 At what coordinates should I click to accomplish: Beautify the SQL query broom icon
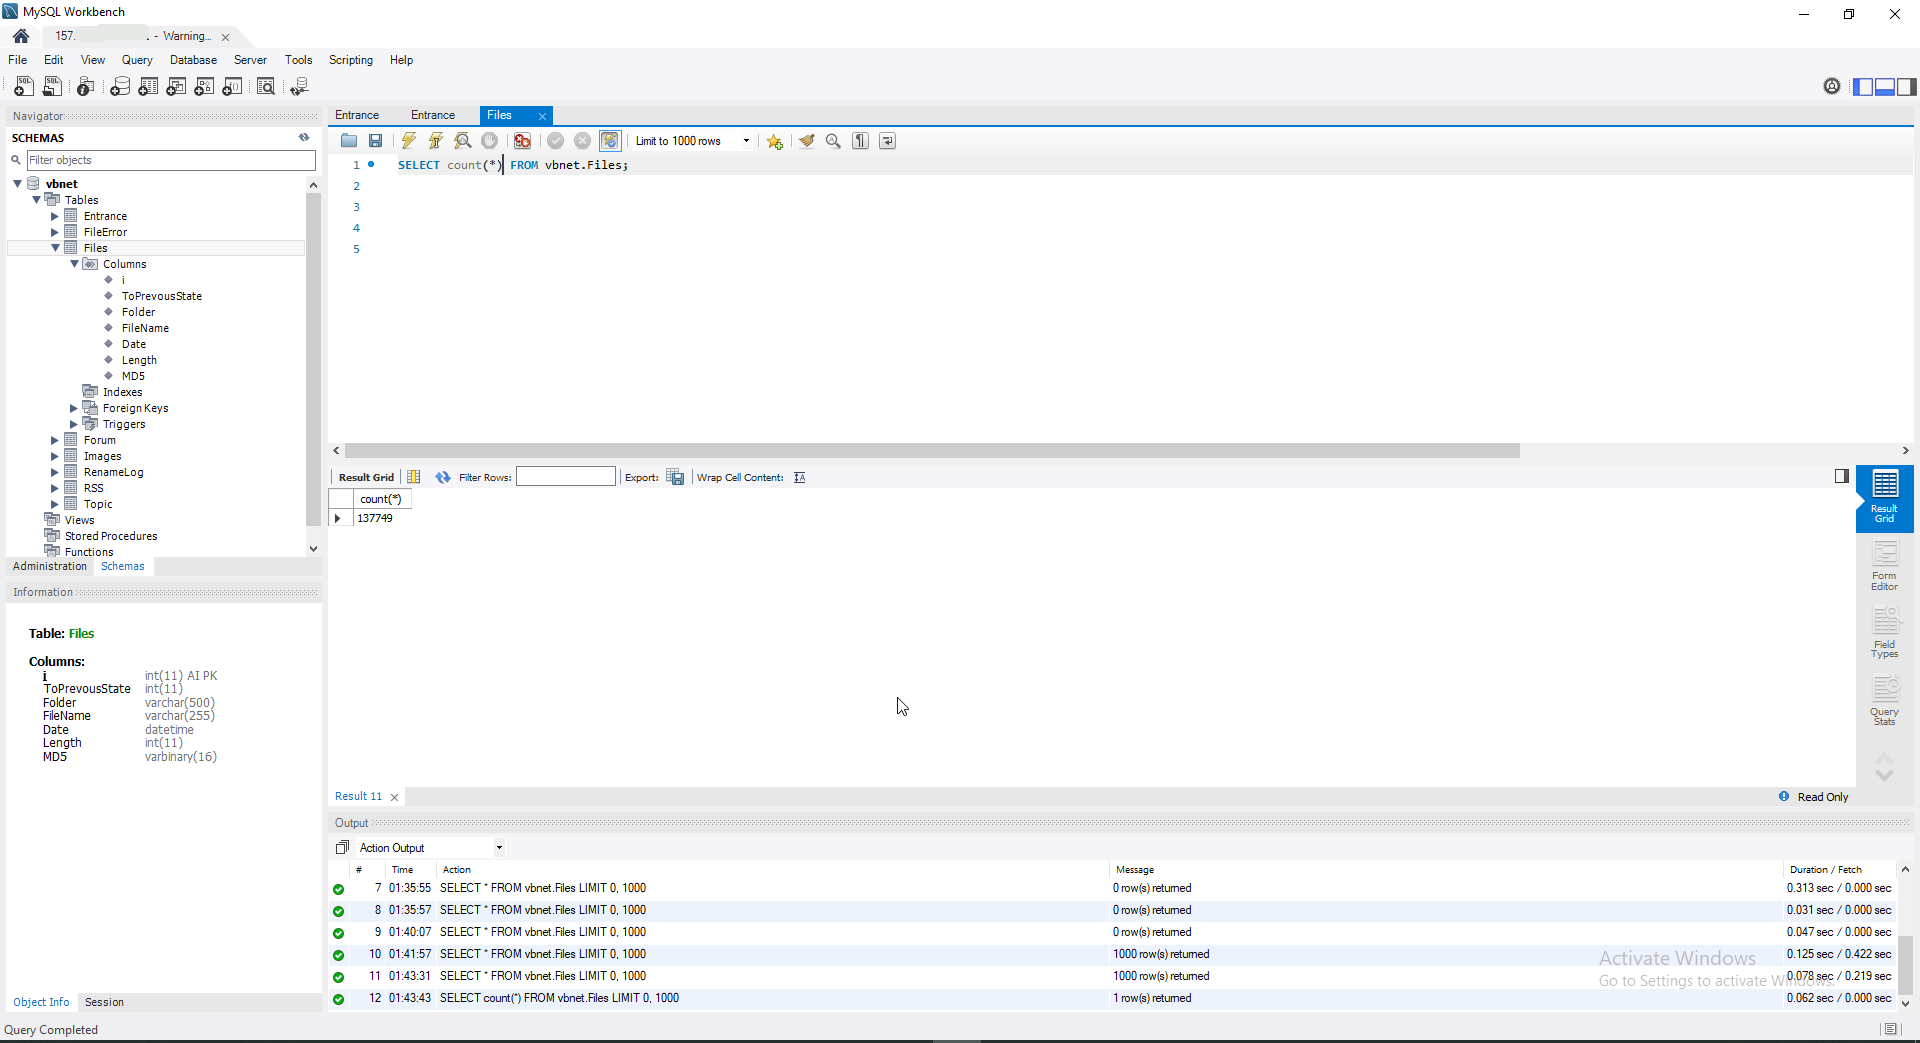807,141
